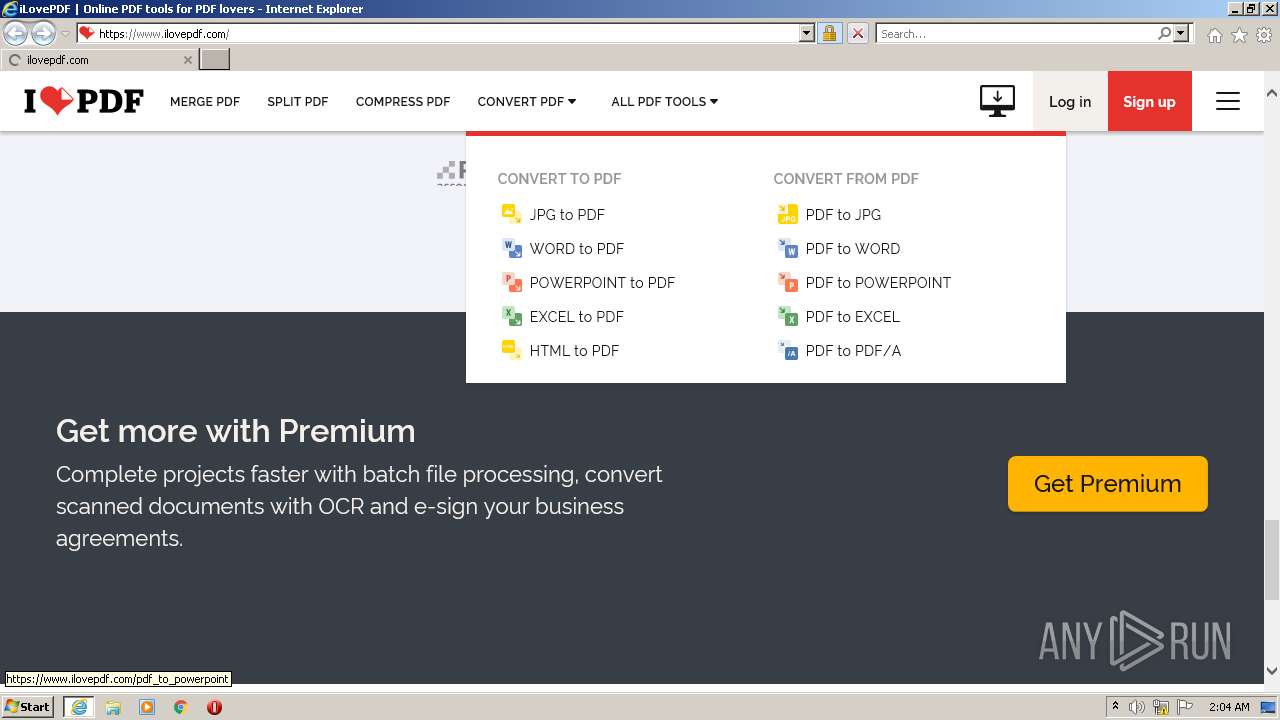Click the scrollbar up arrow
The image size is (1280, 720).
[x=1272, y=93]
